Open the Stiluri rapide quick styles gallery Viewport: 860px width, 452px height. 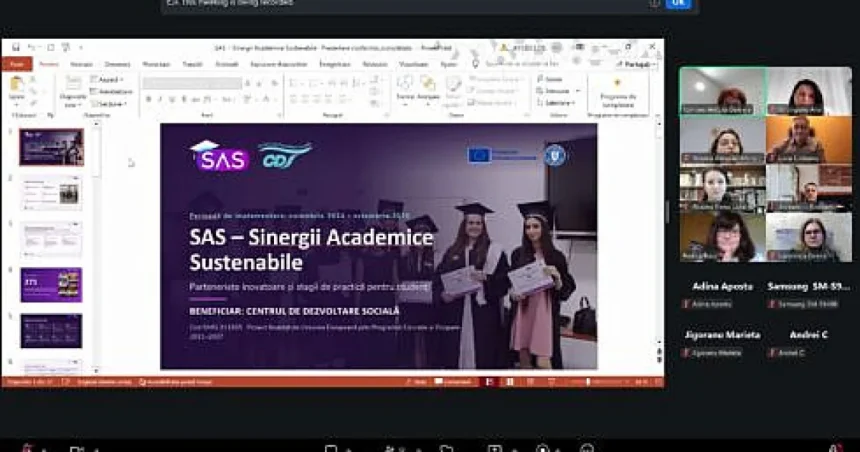[x=453, y=91]
